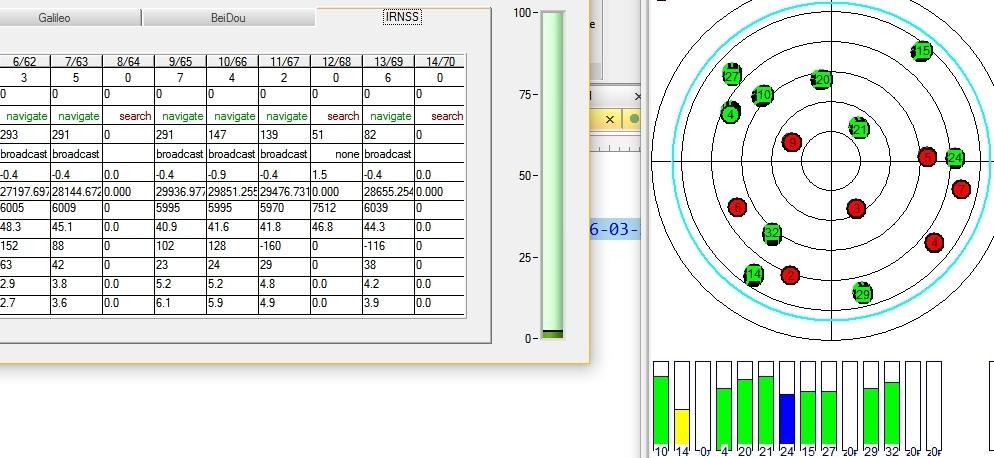This screenshot has width=994, height=458.
Task: Click green satellite 24 in sky plot
Action: (x=955, y=158)
